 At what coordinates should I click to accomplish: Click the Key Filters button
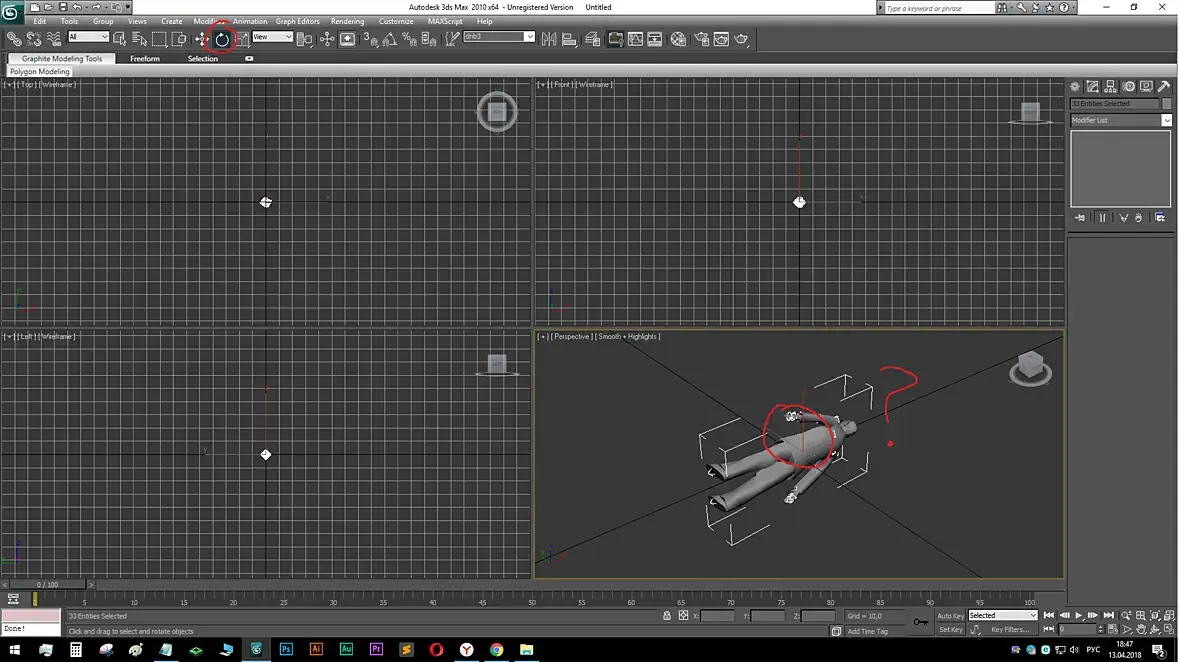pyautogui.click(x=1009, y=630)
